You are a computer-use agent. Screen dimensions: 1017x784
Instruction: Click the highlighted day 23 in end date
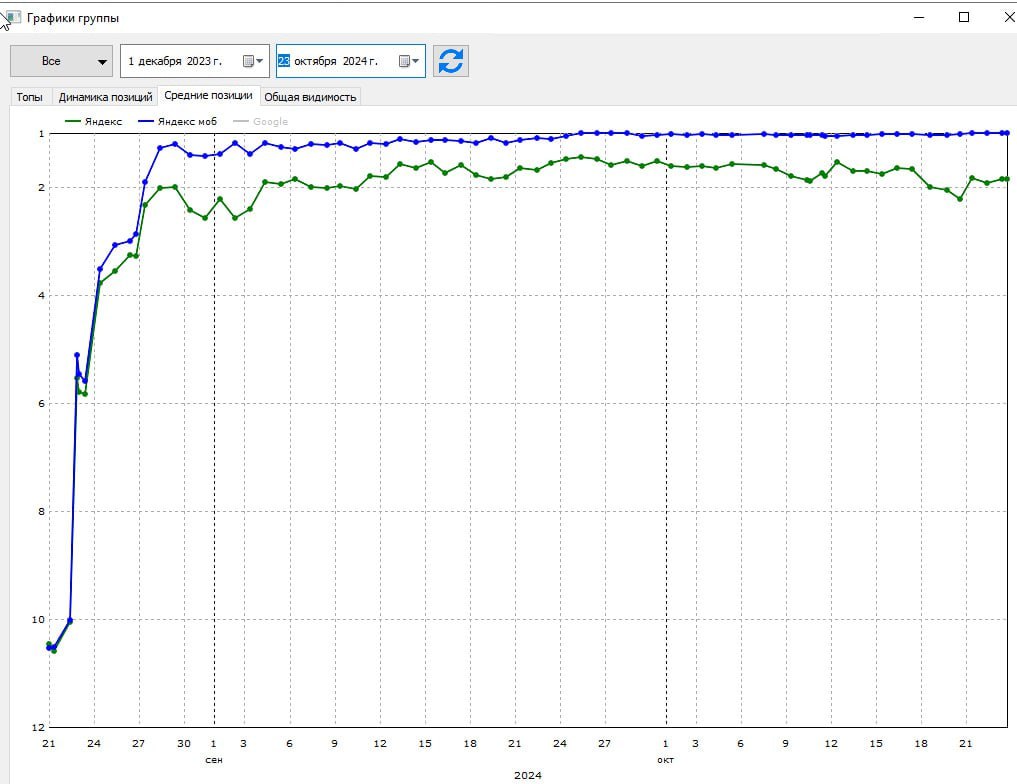[x=284, y=61]
